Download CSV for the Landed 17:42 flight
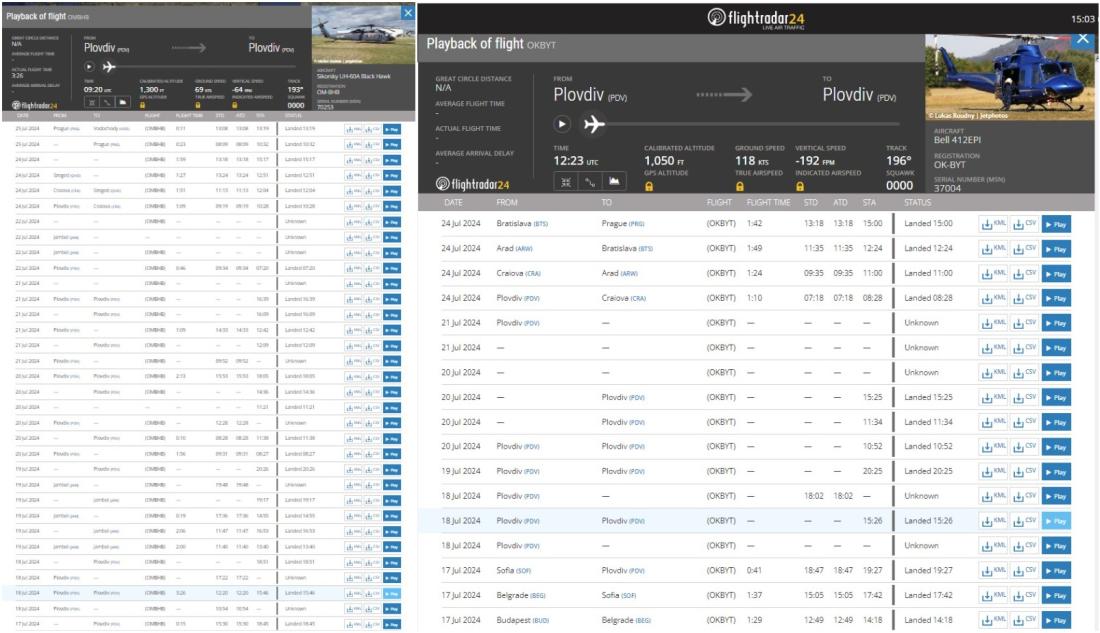This screenshot has height=633, width=1100. 1024,596
